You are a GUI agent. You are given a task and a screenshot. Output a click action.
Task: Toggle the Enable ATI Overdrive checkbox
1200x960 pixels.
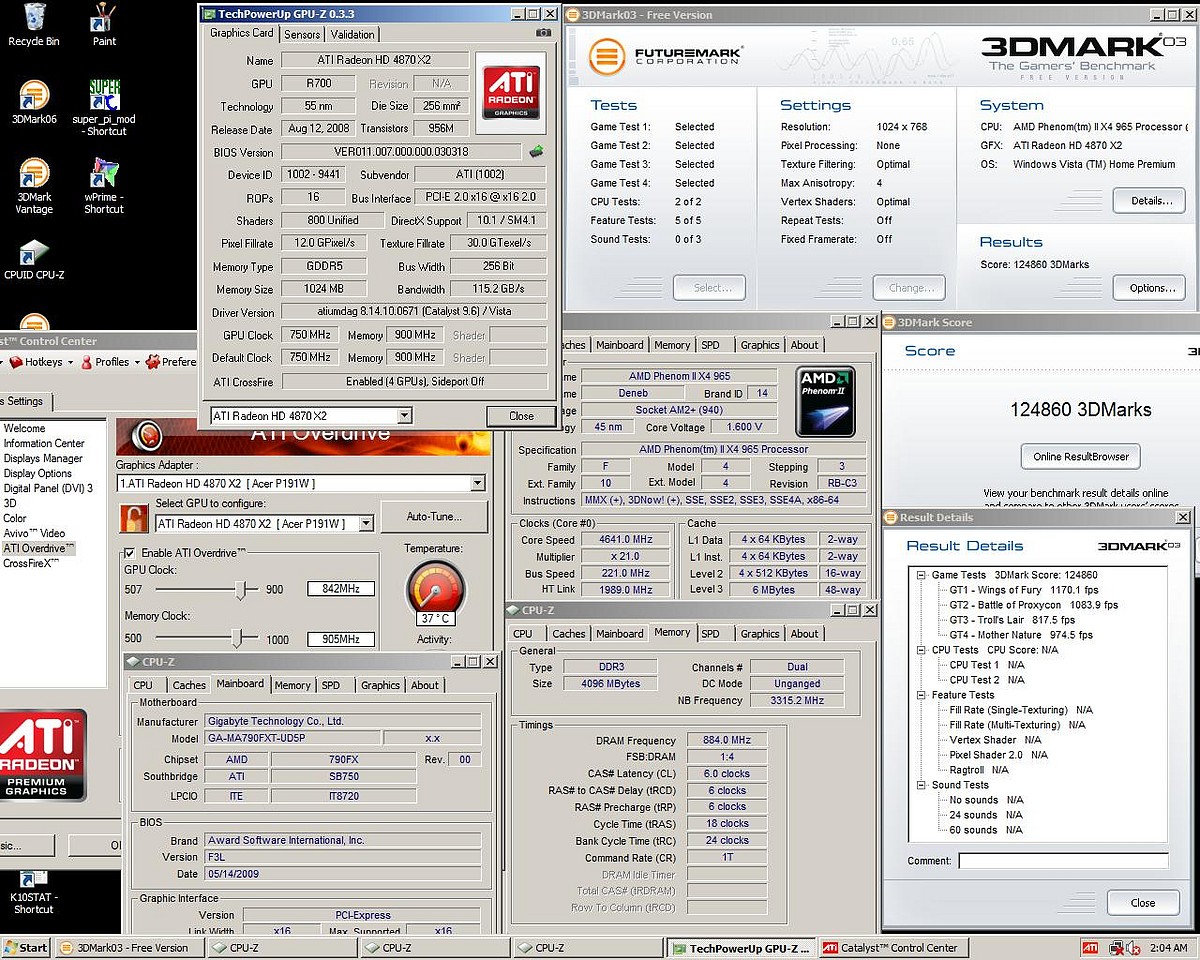(x=129, y=553)
